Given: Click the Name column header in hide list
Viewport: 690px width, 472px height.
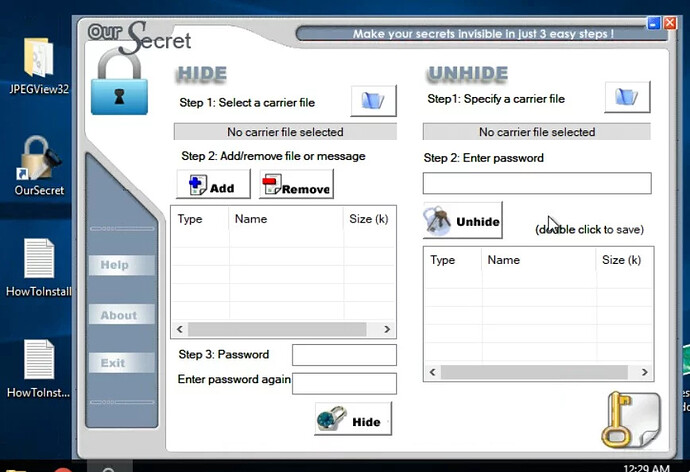Looking at the screenshot, I should pyautogui.click(x=251, y=219).
